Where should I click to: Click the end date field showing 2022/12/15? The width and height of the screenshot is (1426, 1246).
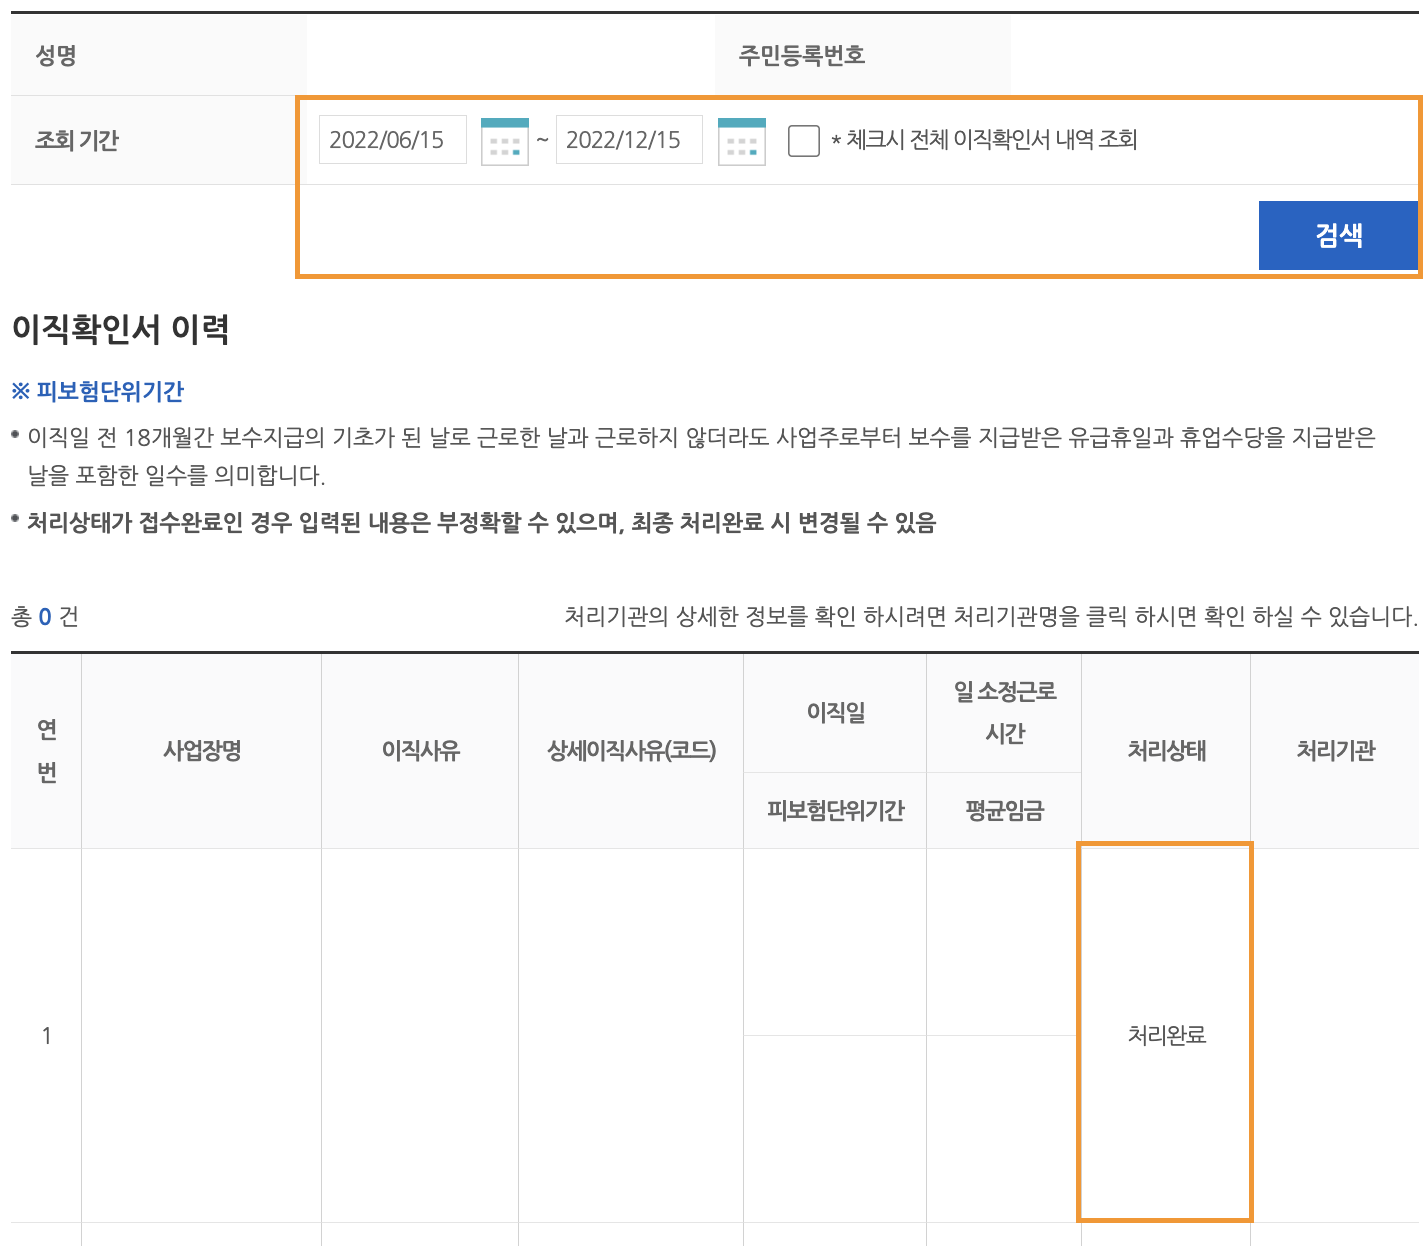click(629, 140)
